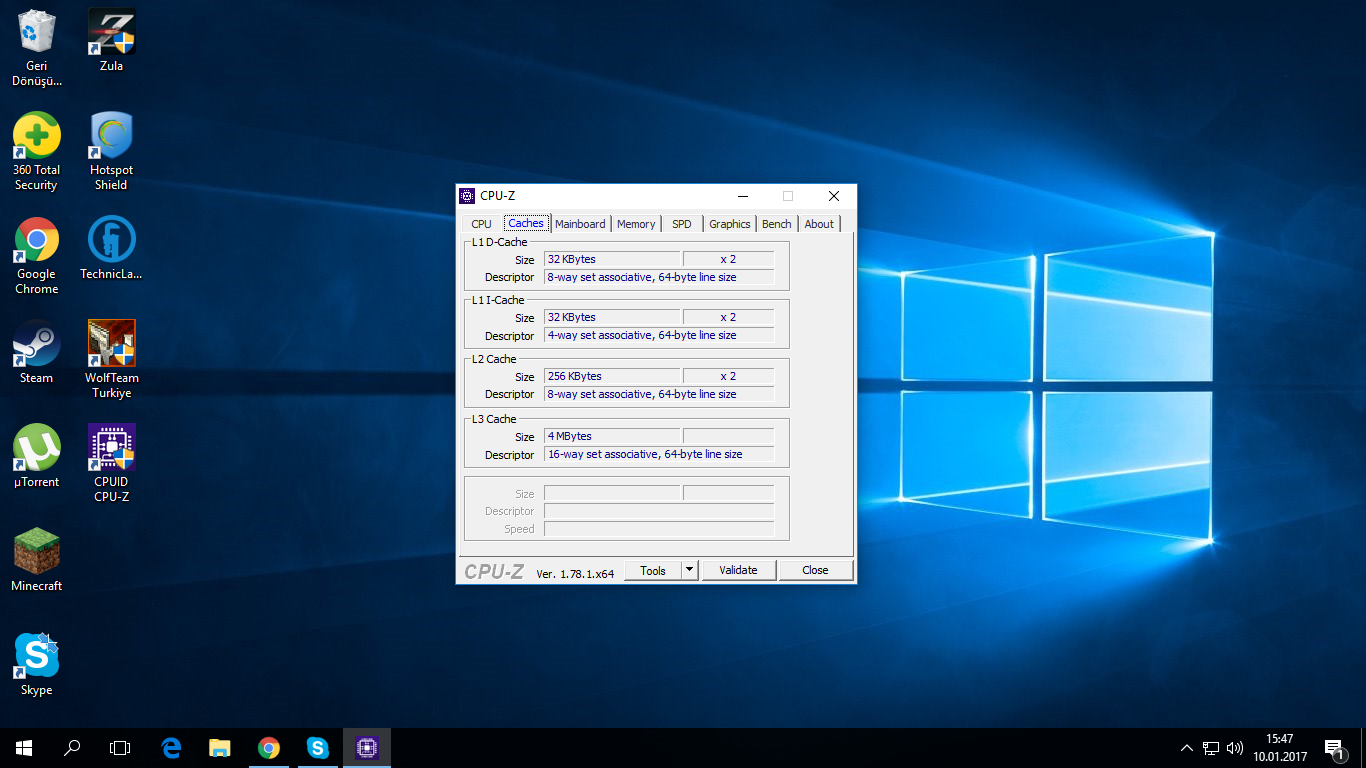Viewport: 1366px width, 768px height.
Task: Switch to the Mainboard tab
Action: tap(580, 224)
